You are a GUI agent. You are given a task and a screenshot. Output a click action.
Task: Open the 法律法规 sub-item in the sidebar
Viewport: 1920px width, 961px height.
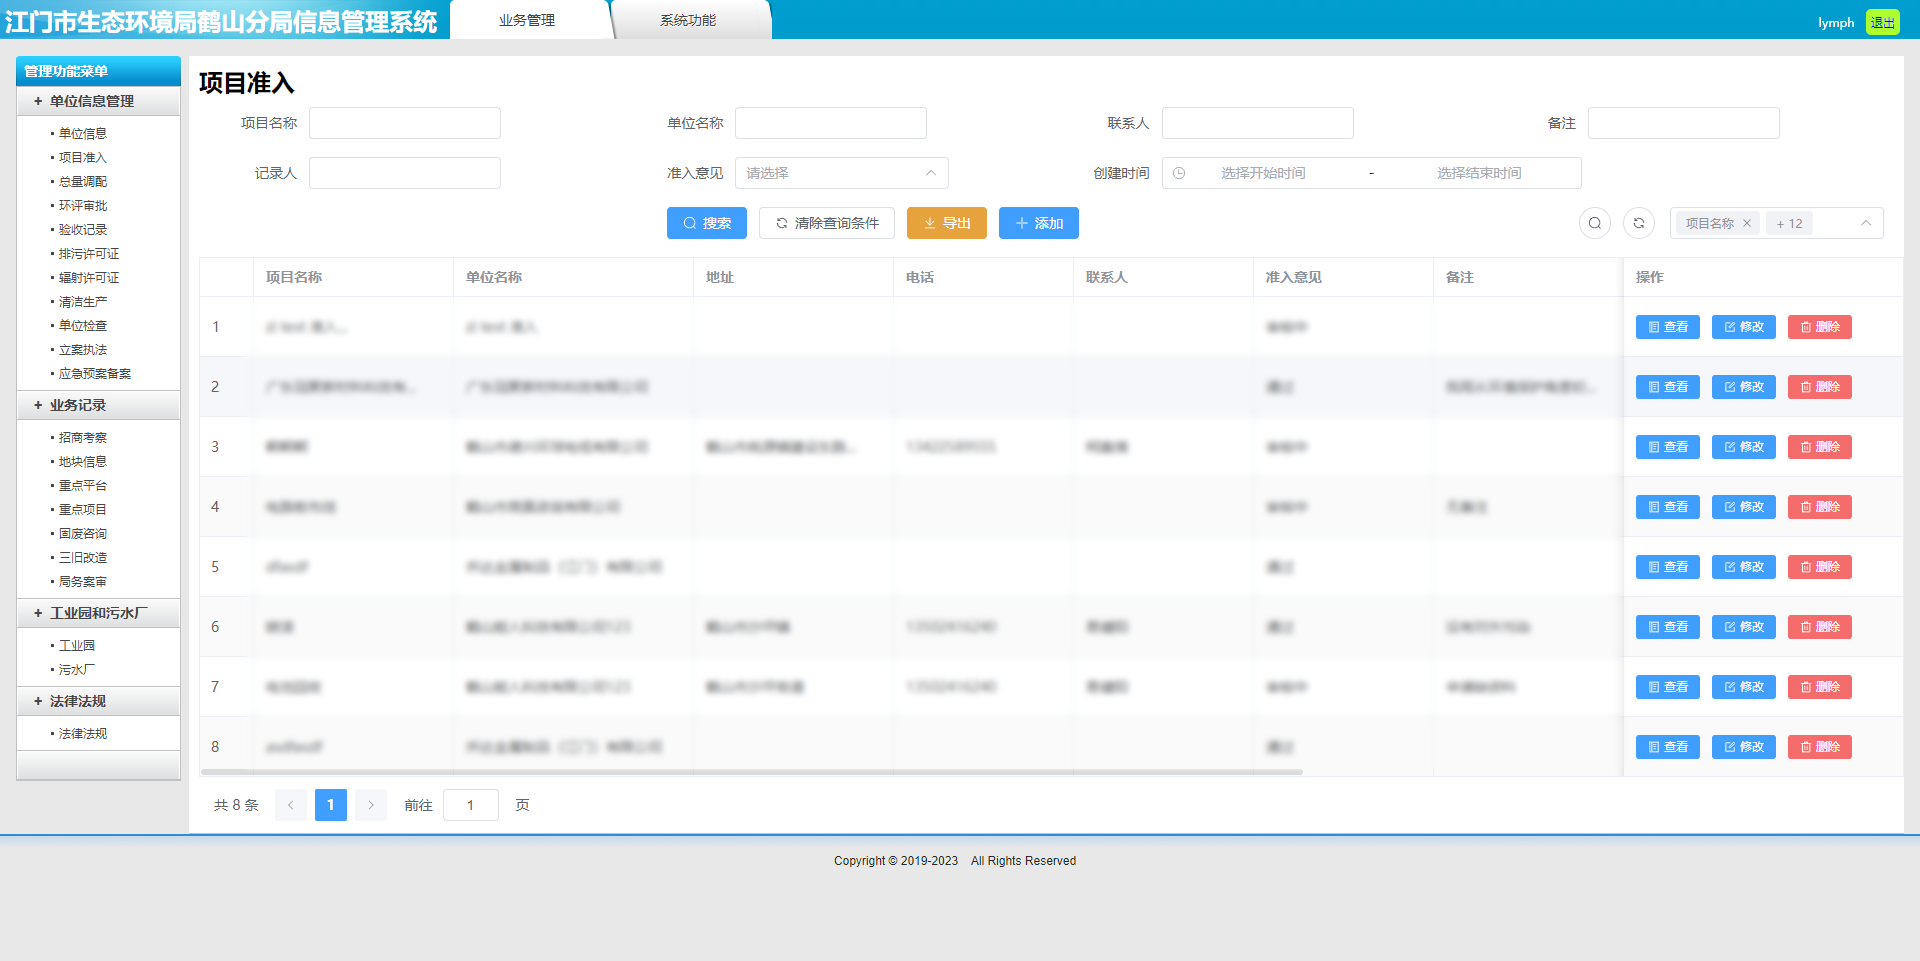pyautogui.click(x=82, y=733)
